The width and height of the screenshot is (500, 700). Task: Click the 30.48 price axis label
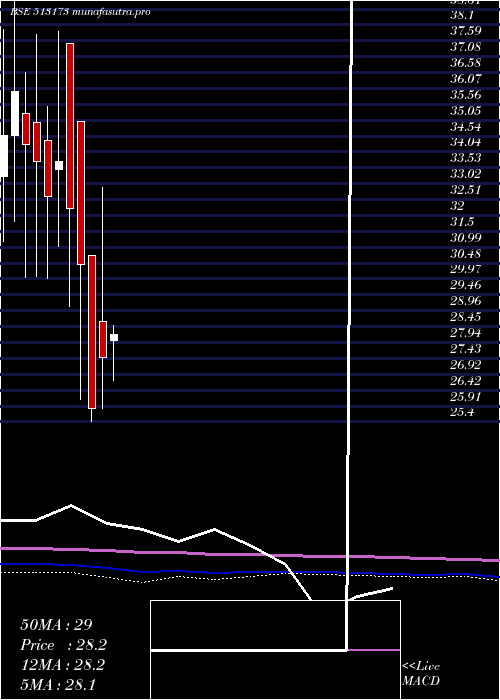pyautogui.click(x=466, y=254)
